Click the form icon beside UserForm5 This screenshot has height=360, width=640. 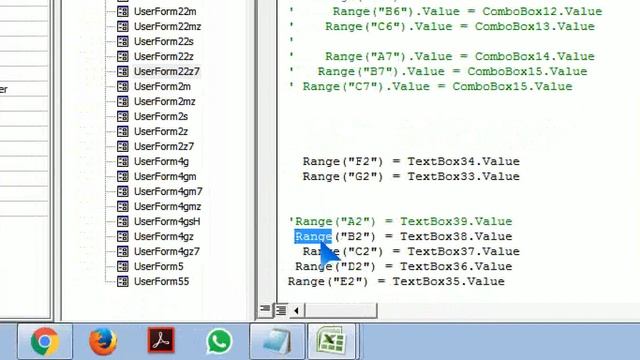tap(123, 266)
